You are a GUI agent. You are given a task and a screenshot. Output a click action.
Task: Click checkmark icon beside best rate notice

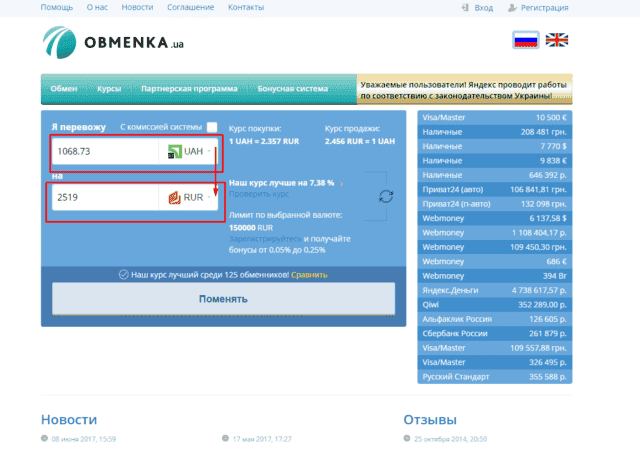[123, 274]
